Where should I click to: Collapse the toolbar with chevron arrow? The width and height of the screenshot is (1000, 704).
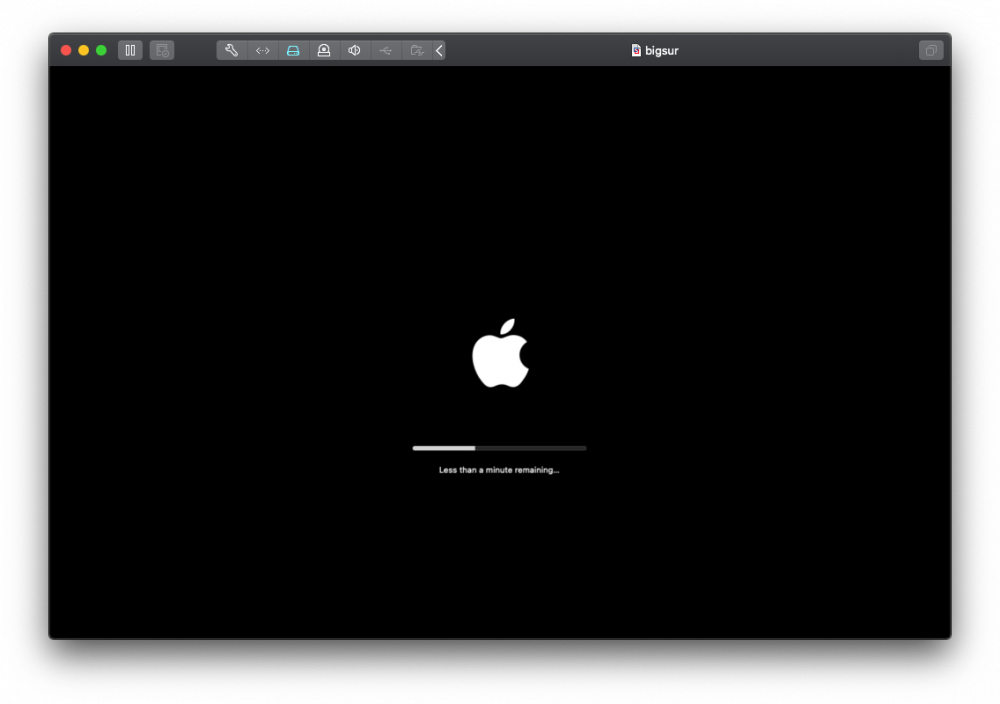click(x=439, y=50)
